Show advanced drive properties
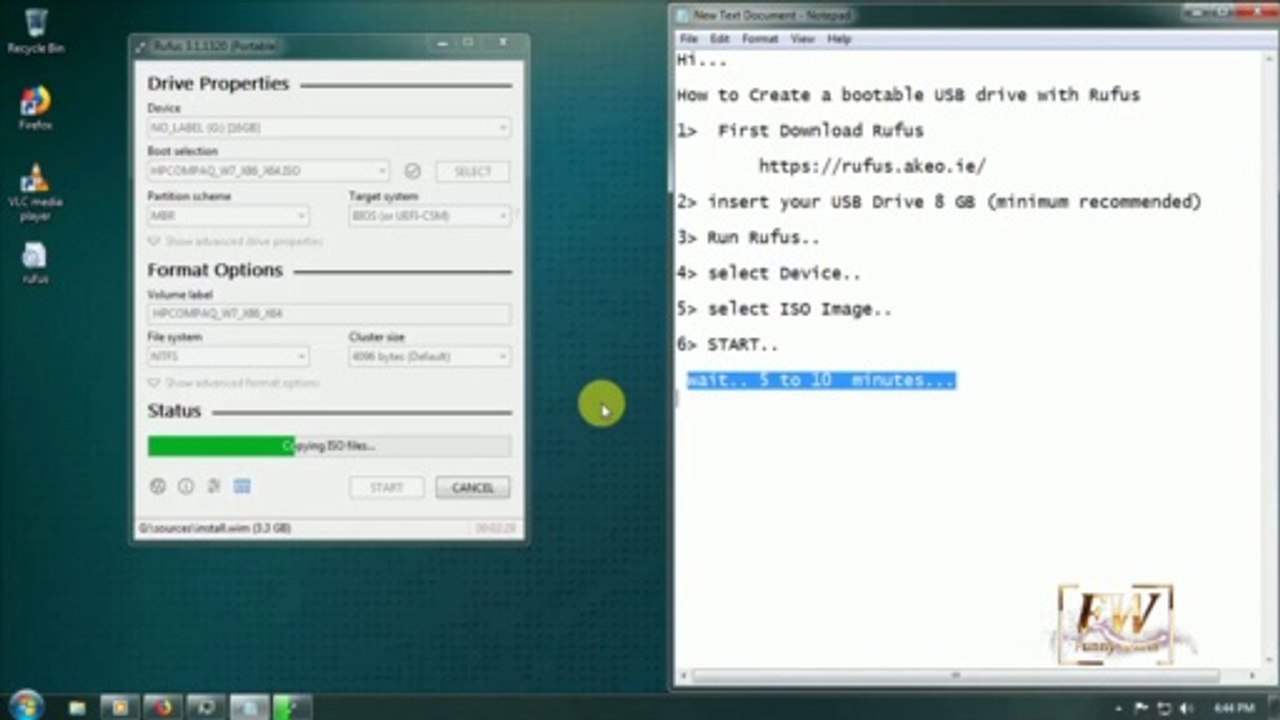This screenshot has height=720, width=1280. coord(235,241)
